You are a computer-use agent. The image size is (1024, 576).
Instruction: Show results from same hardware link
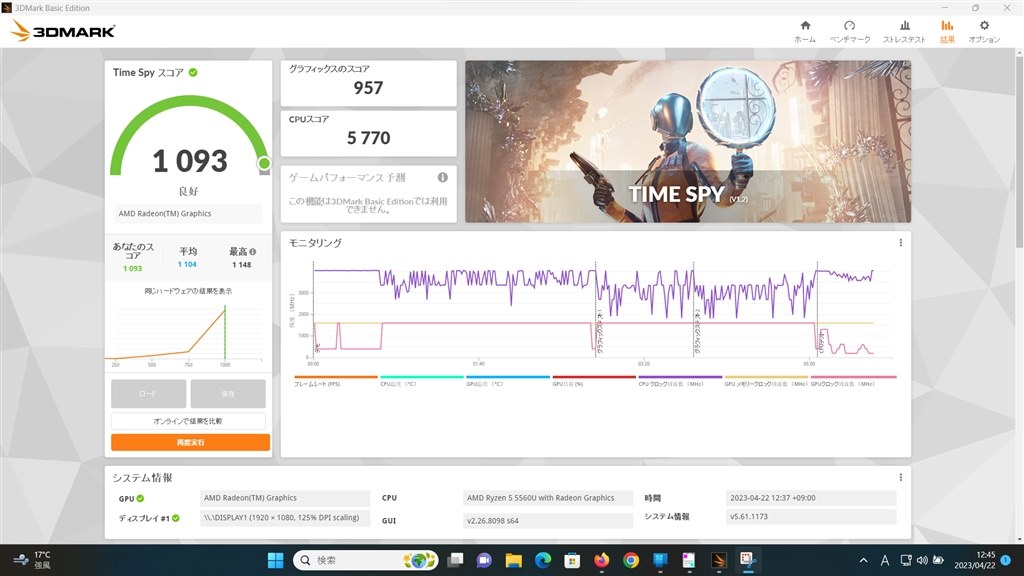click(x=188, y=291)
